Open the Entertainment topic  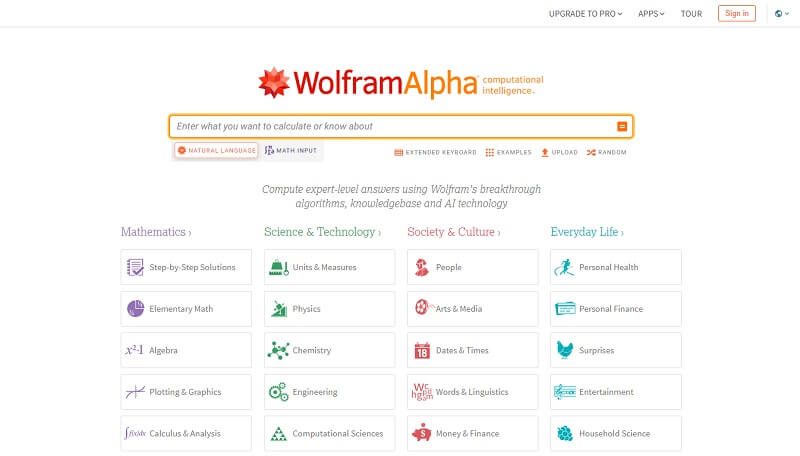coord(616,392)
